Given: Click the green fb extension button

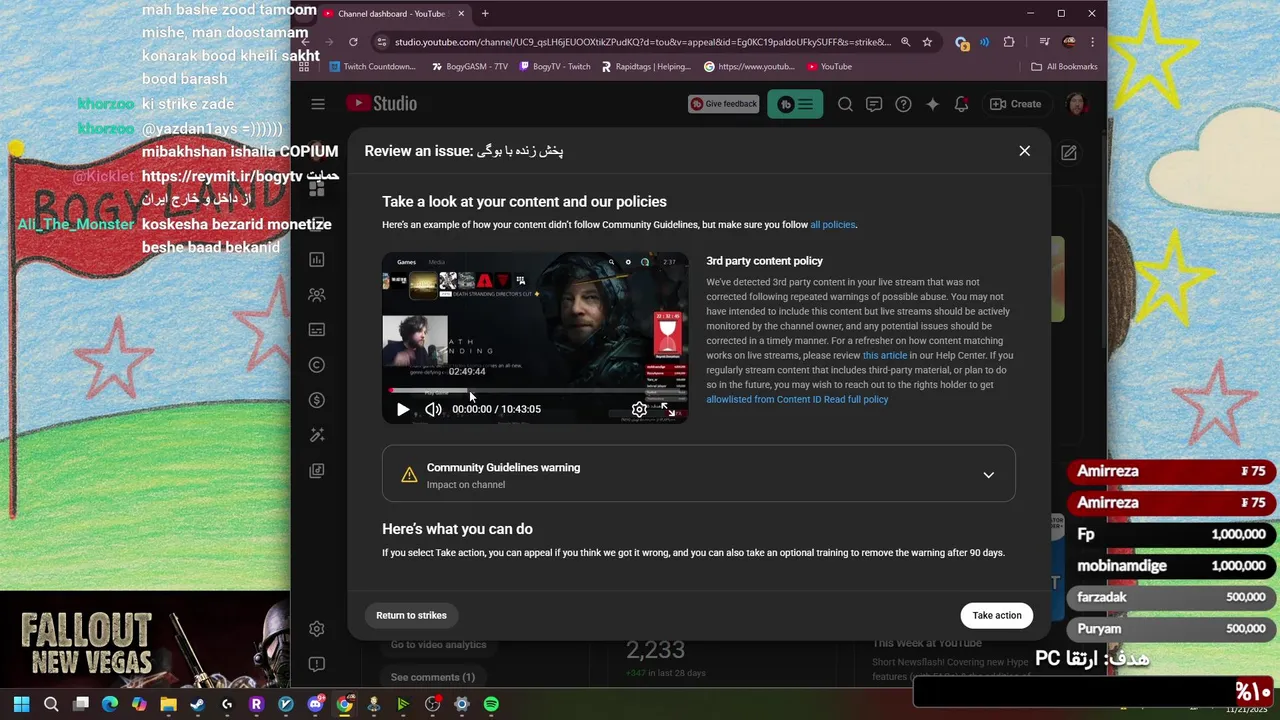Looking at the screenshot, I should [x=795, y=104].
